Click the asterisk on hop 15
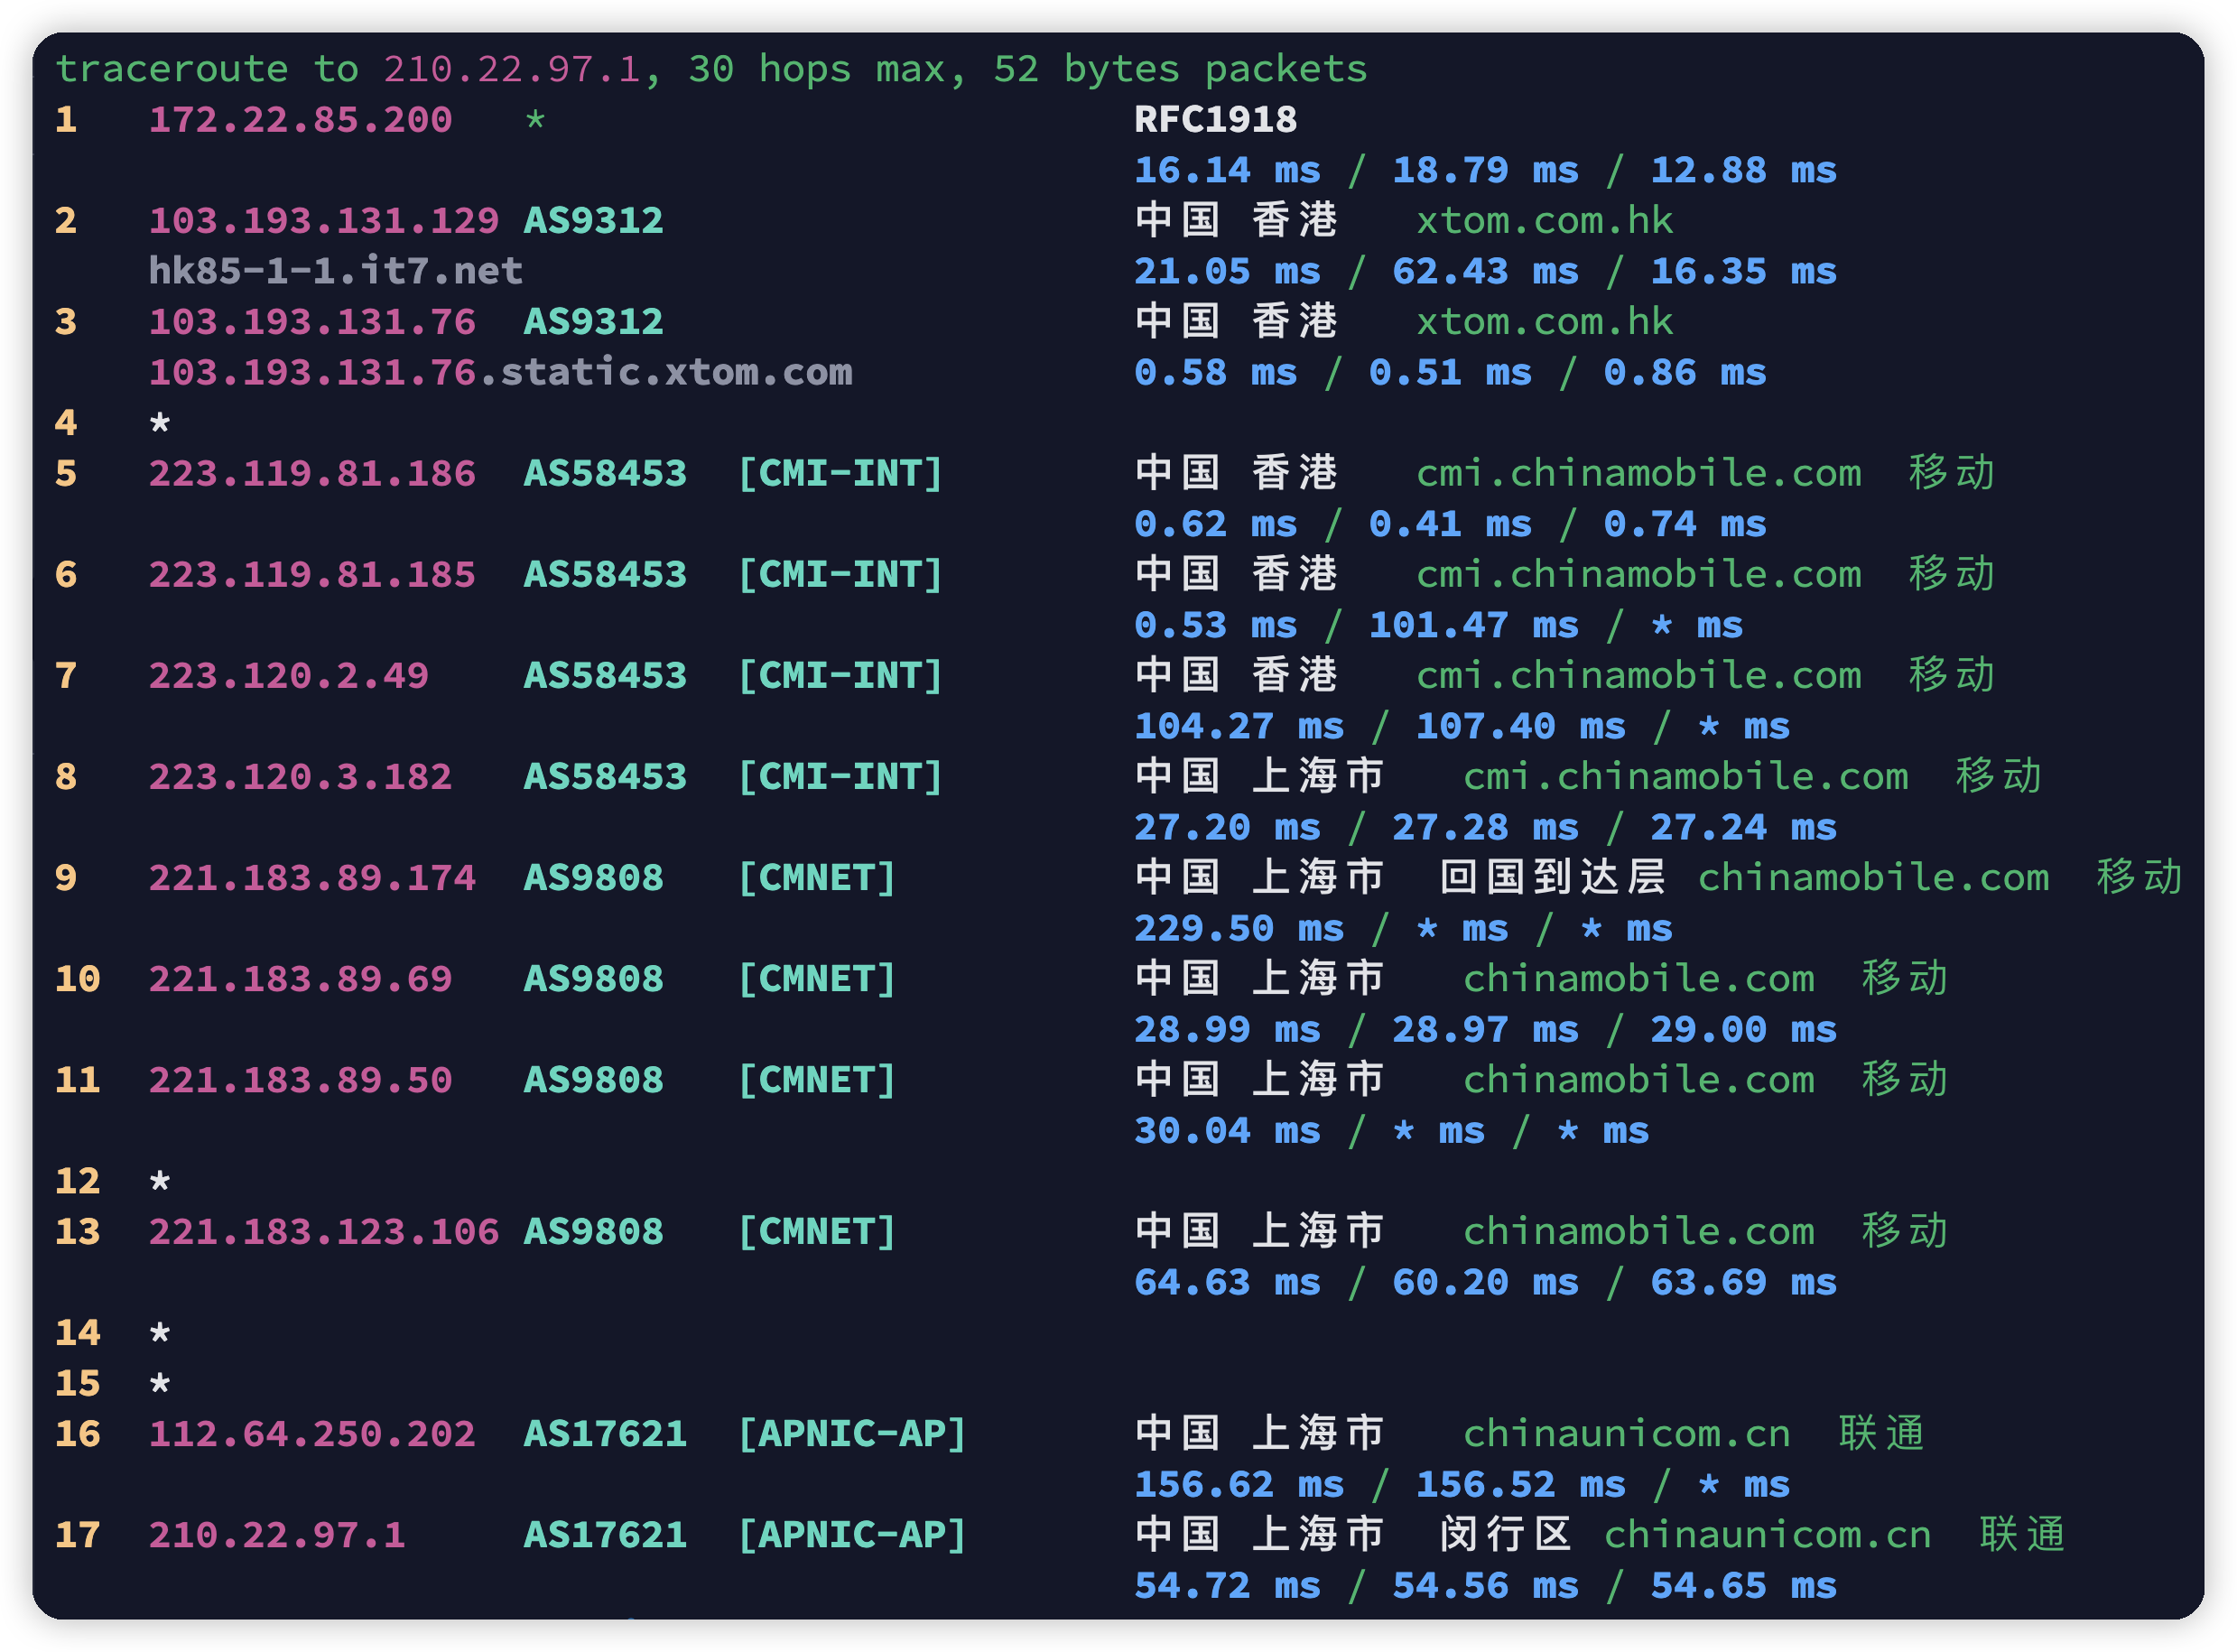This screenshot has width=2237, height=1652. pyautogui.click(x=159, y=1385)
